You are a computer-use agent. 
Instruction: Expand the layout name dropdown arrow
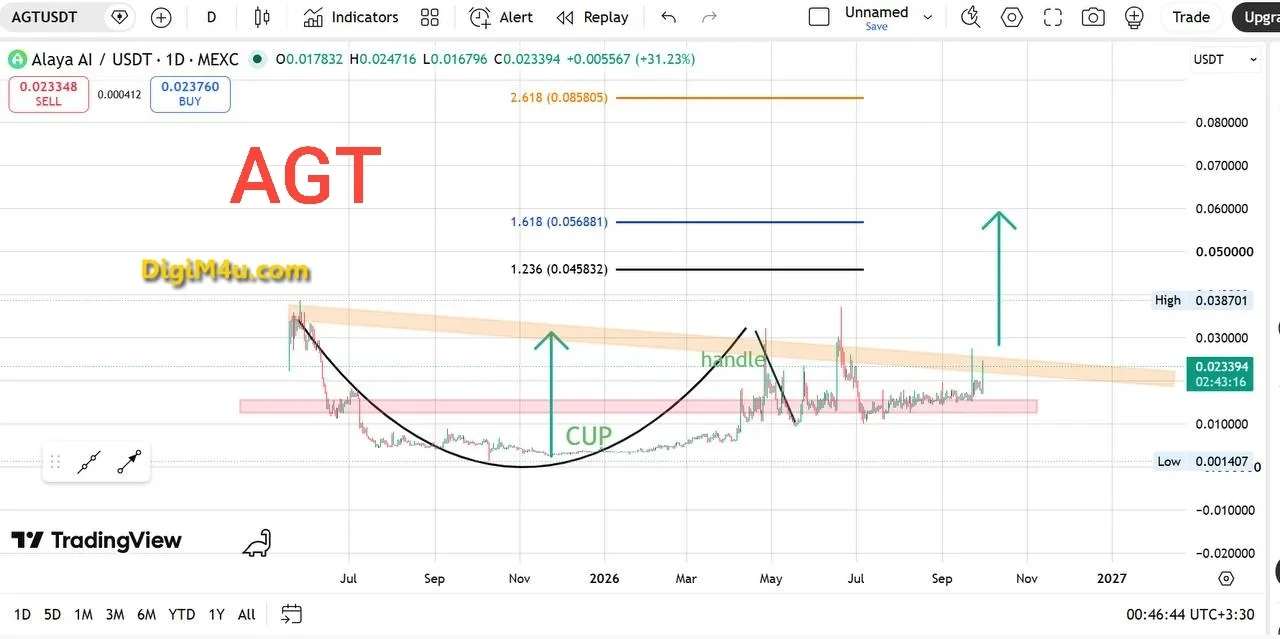(x=927, y=17)
